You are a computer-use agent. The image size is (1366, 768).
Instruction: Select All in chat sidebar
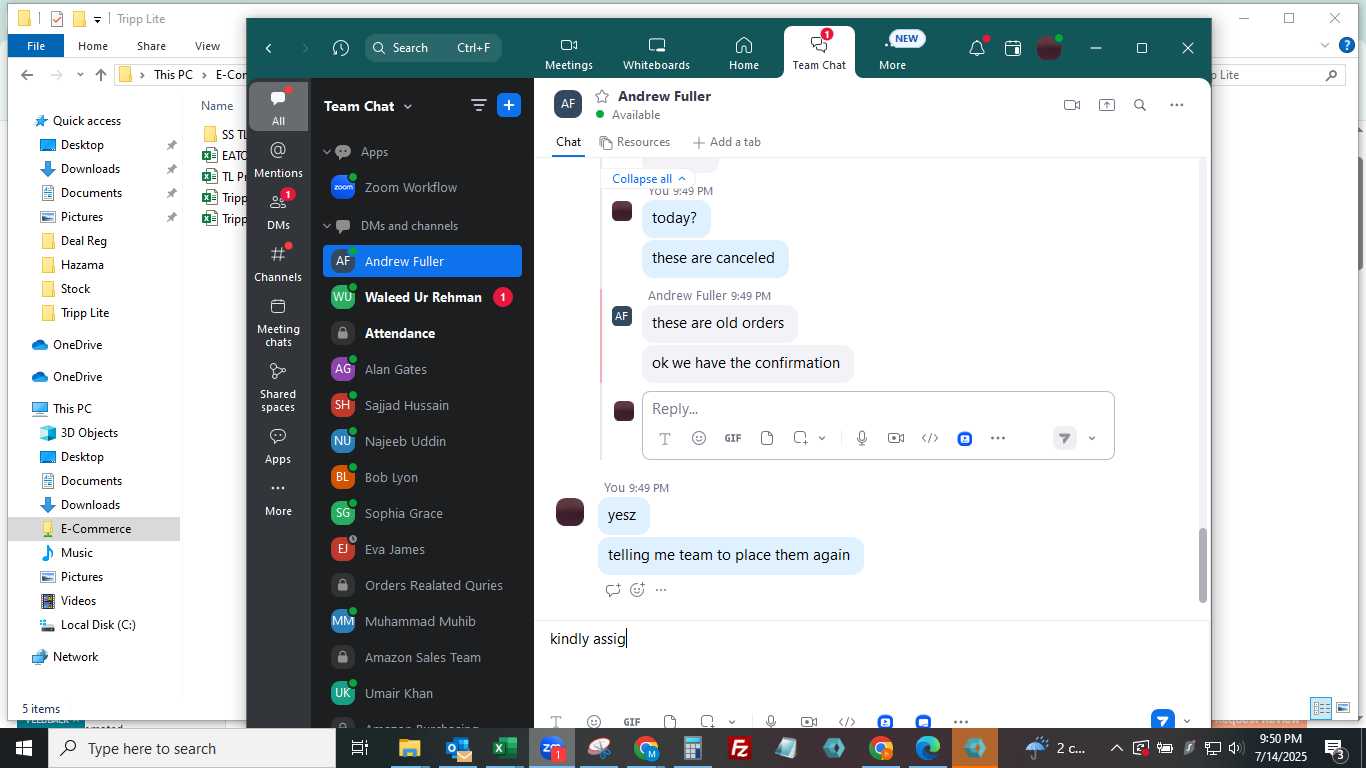tap(278, 107)
